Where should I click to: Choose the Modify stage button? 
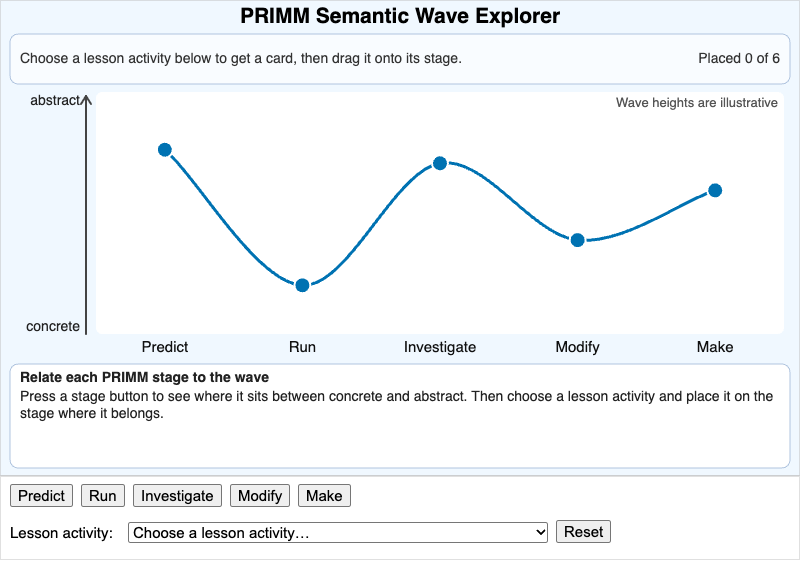pos(260,496)
